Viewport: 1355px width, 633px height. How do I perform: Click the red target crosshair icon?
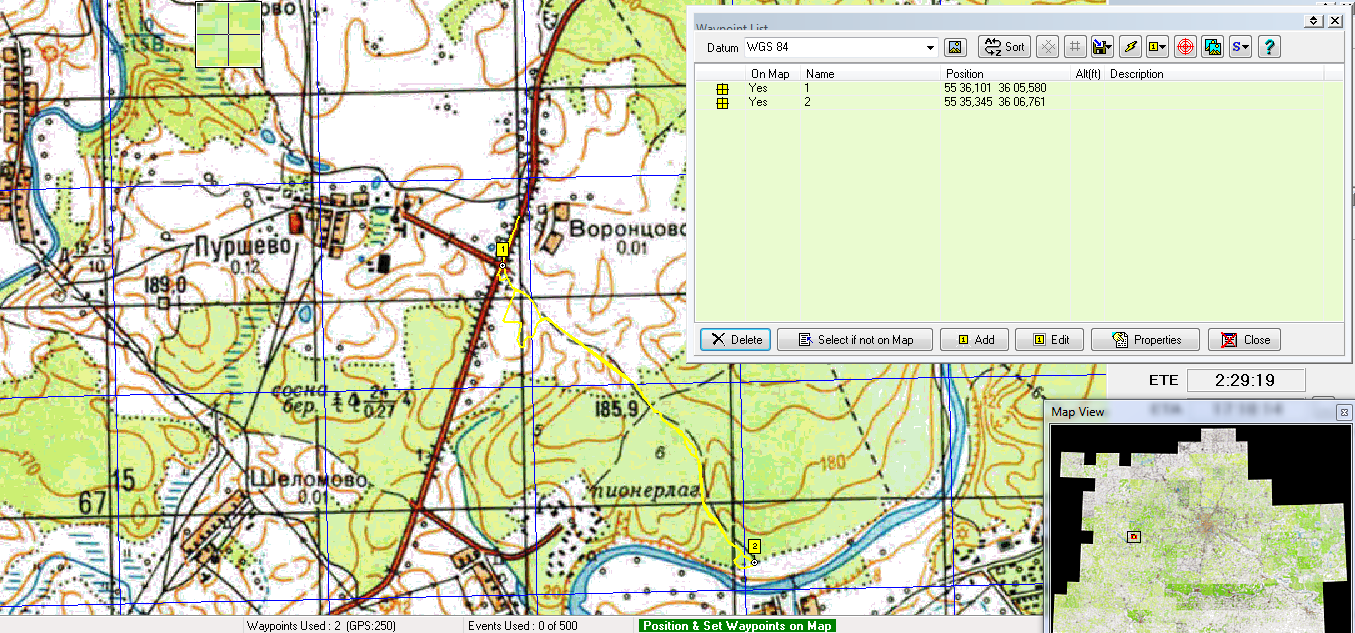click(x=1185, y=47)
